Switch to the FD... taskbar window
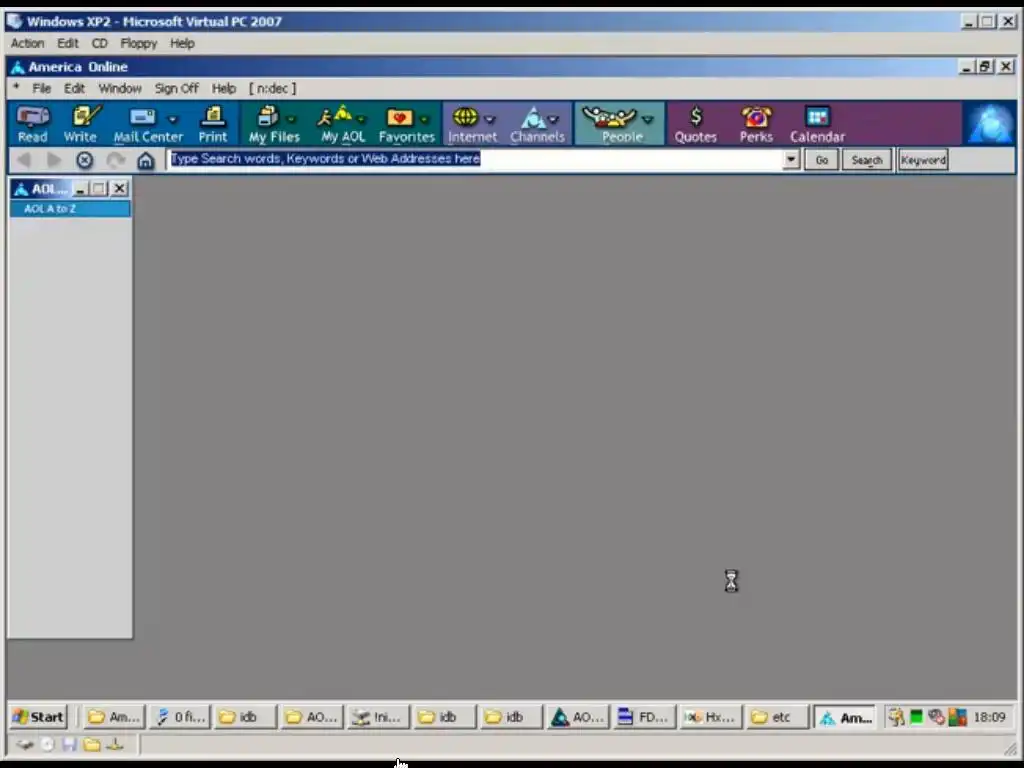This screenshot has height=768, width=1024. point(643,717)
